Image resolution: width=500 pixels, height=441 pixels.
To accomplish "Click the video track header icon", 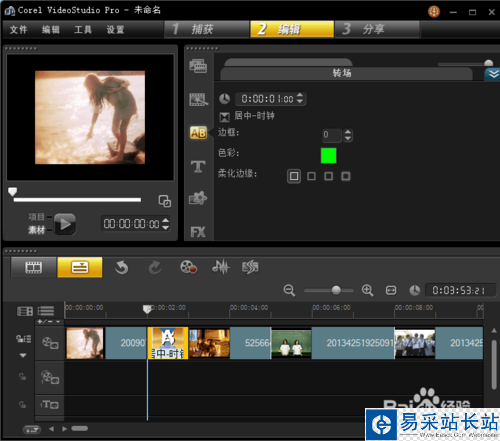I will pos(50,343).
